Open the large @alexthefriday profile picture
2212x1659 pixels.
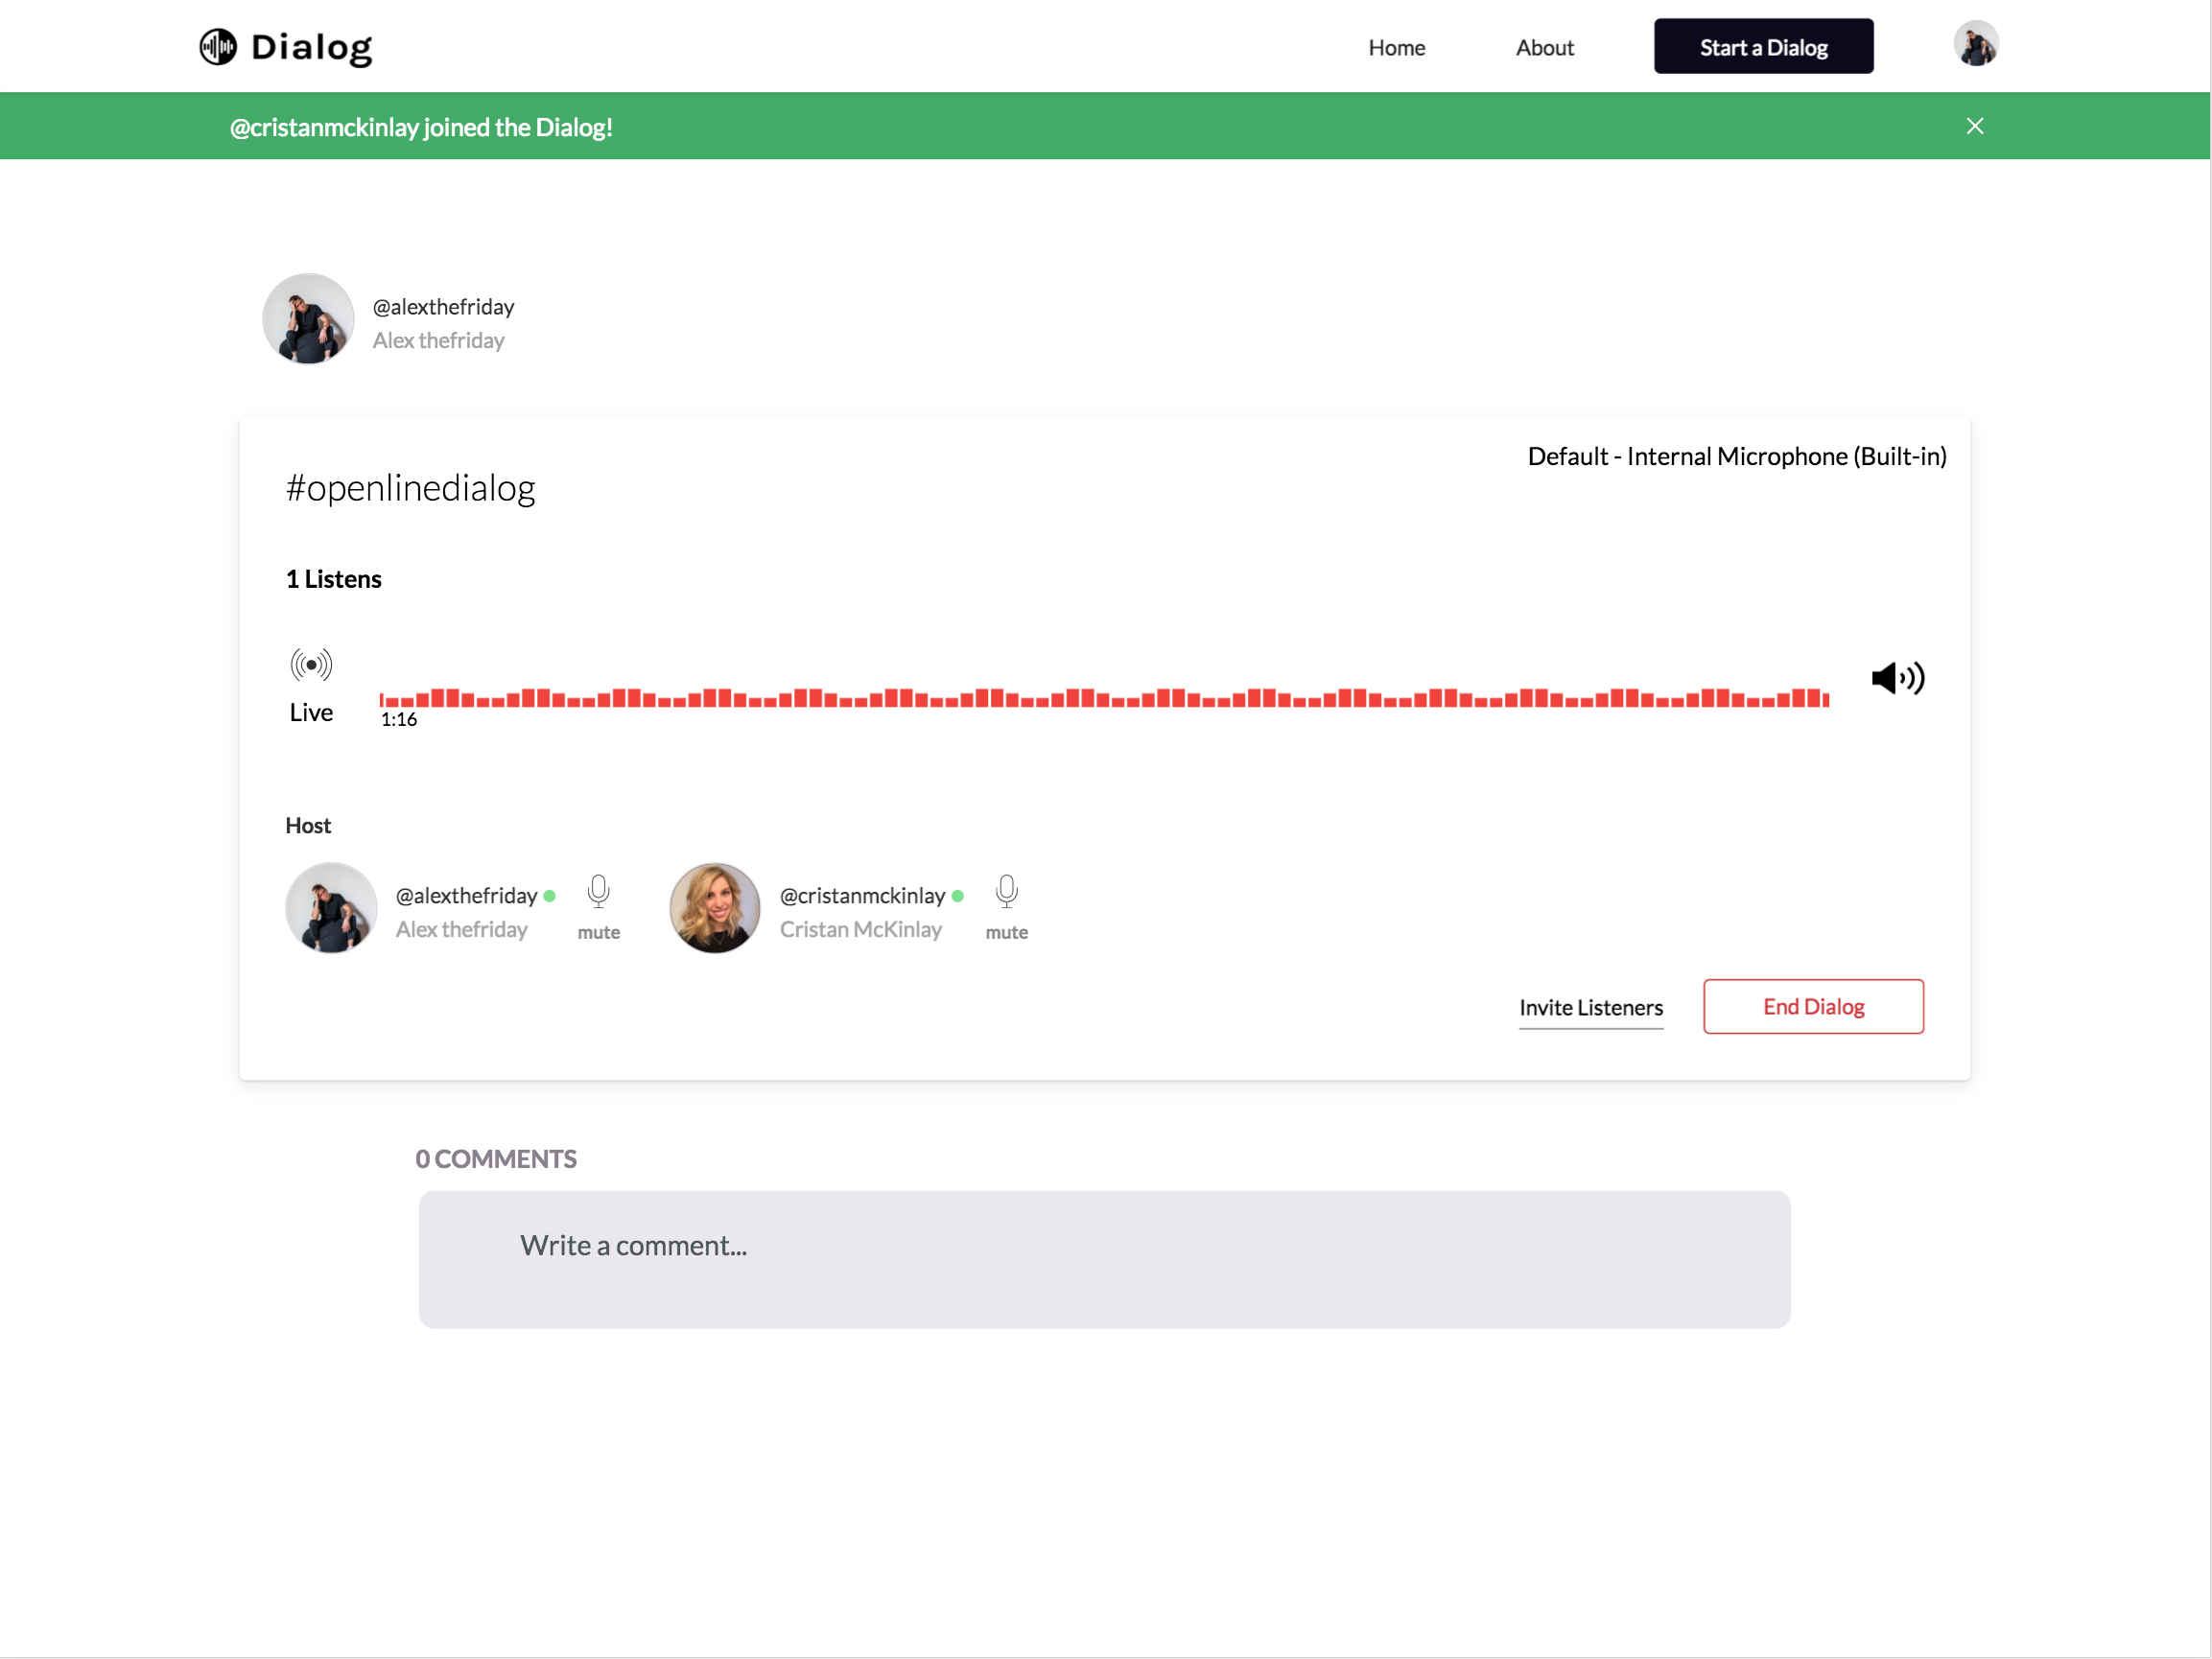(x=308, y=319)
